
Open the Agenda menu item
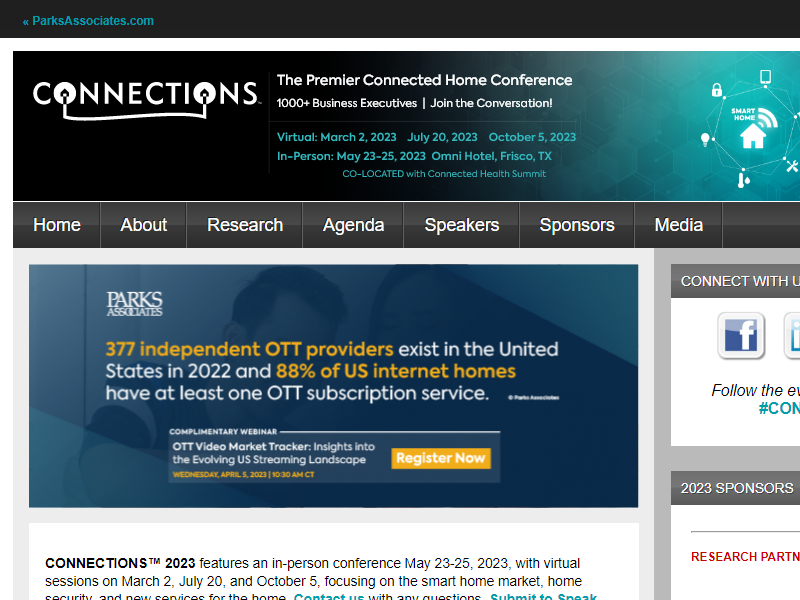coord(353,225)
